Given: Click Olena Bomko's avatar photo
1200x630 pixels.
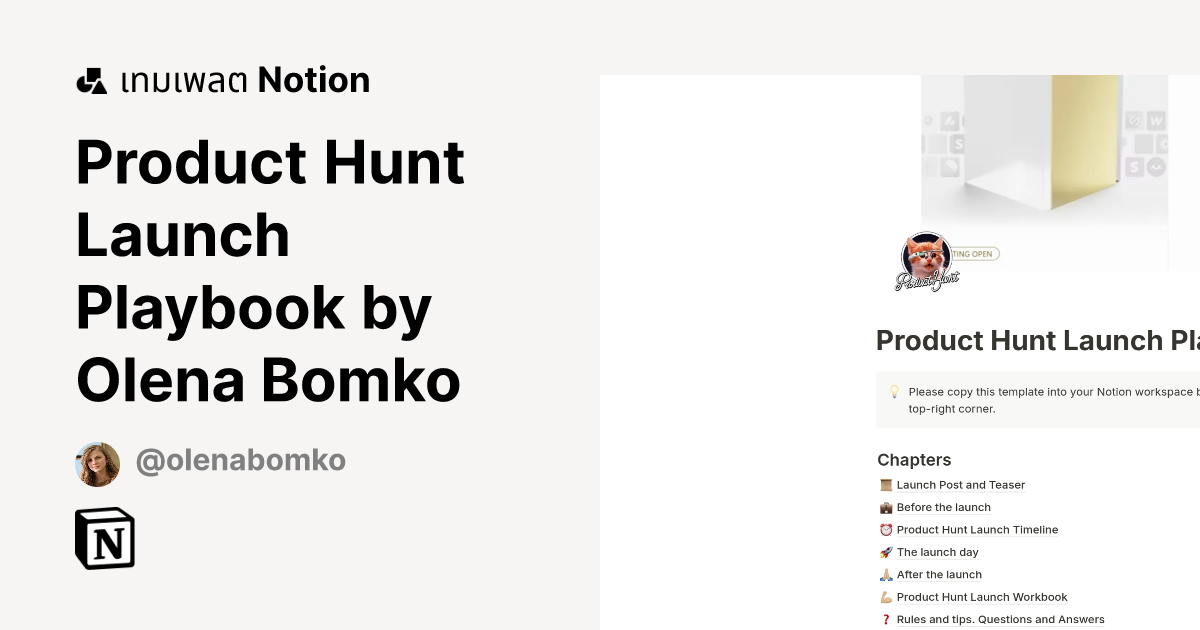Looking at the screenshot, I should pos(97,463).
